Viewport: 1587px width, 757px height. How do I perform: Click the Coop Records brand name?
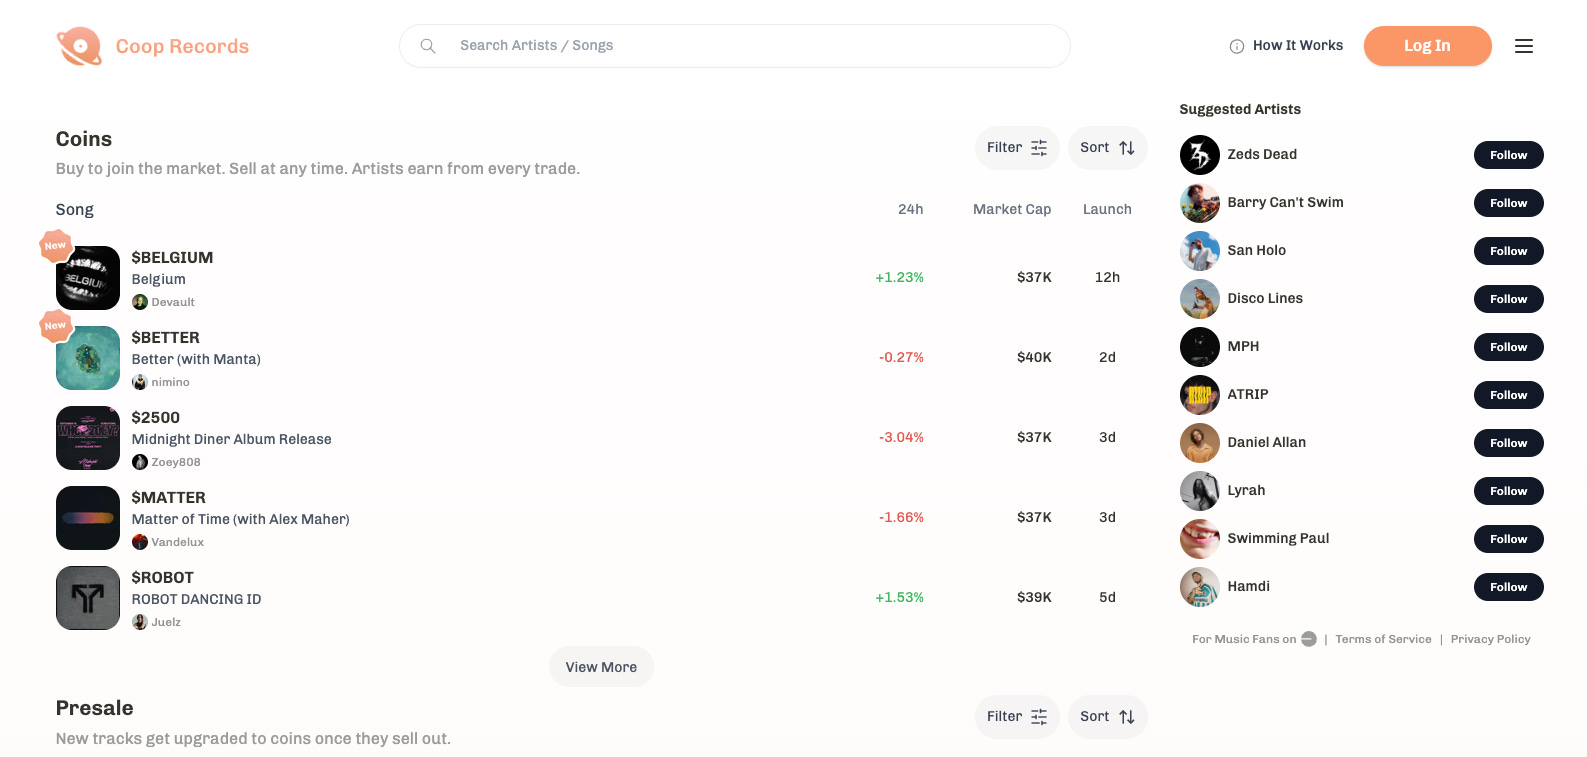182,46
